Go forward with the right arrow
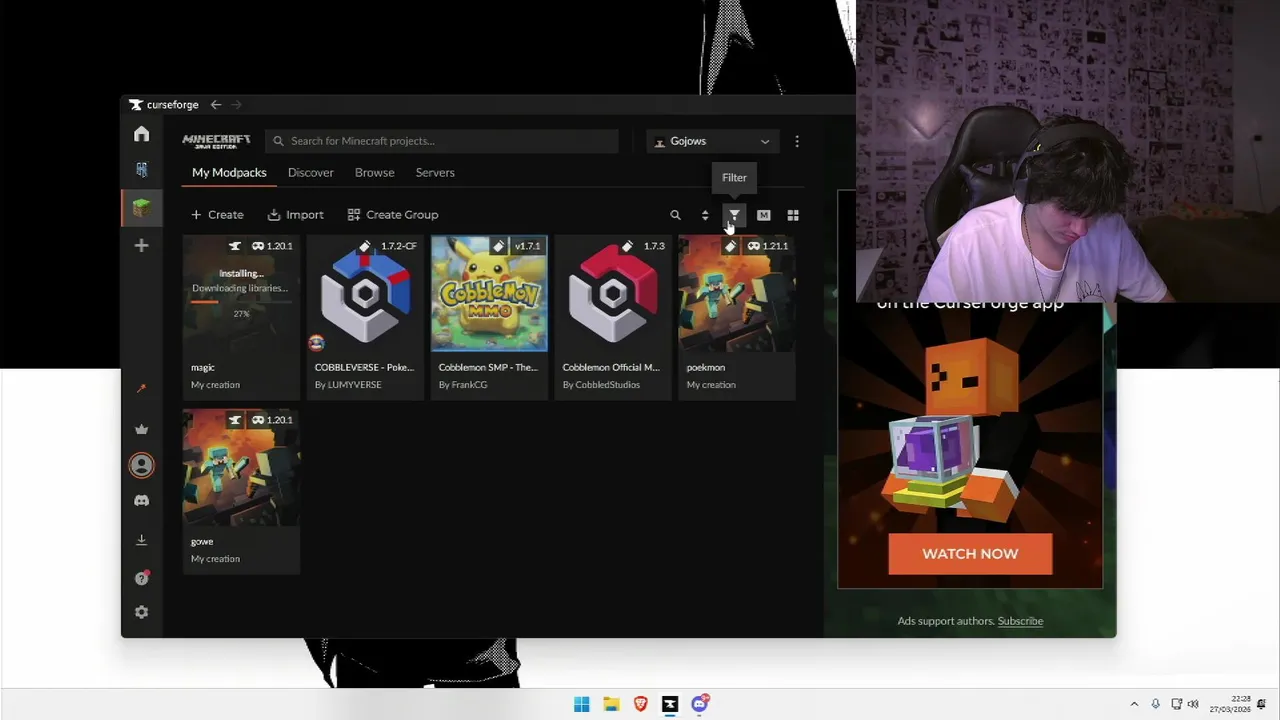The width and height of the screenshot is (1280, 720). [236, 104]
